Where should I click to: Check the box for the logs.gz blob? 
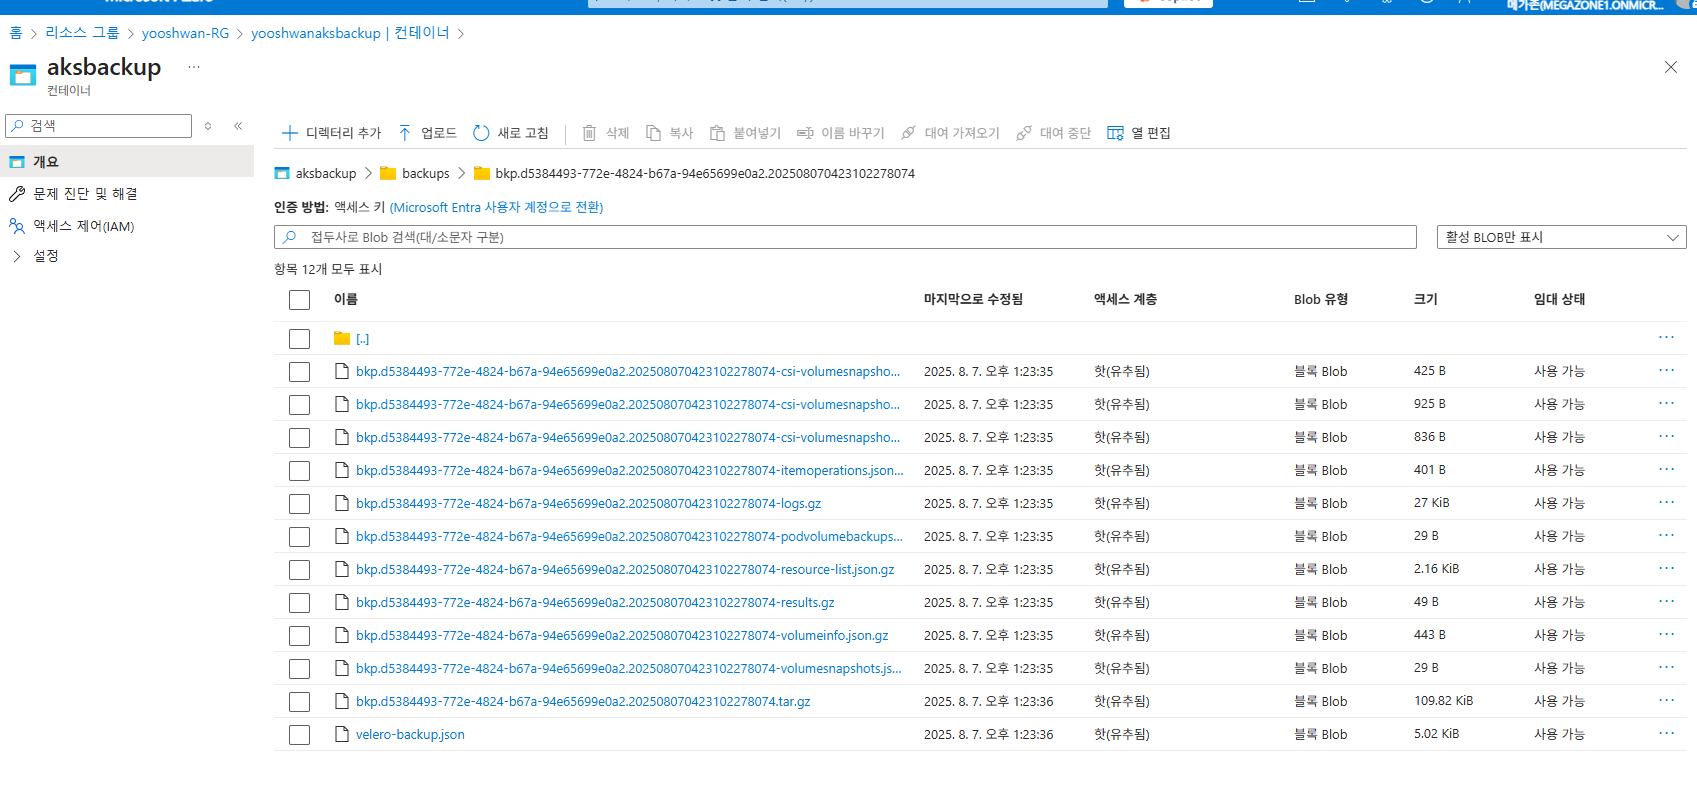tap(299, 504)
